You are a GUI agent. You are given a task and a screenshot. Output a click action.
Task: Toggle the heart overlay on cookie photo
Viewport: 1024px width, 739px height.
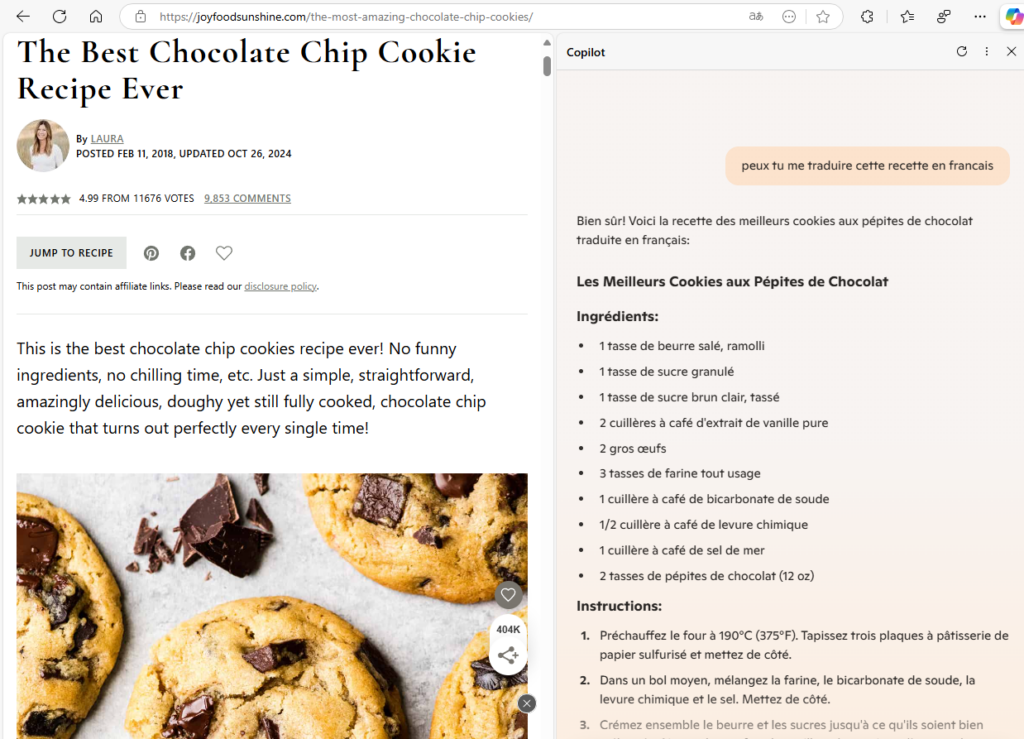tap(508, 595)
